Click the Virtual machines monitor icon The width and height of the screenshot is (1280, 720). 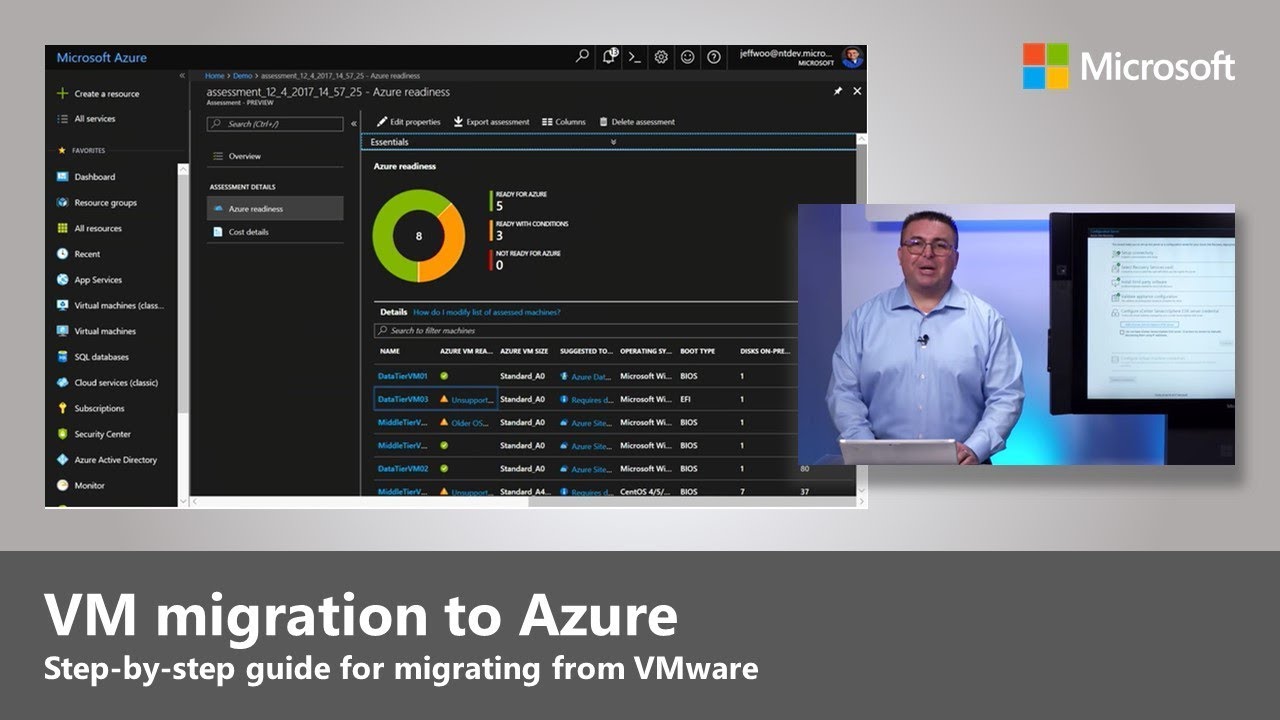click(x=63, y=331)
